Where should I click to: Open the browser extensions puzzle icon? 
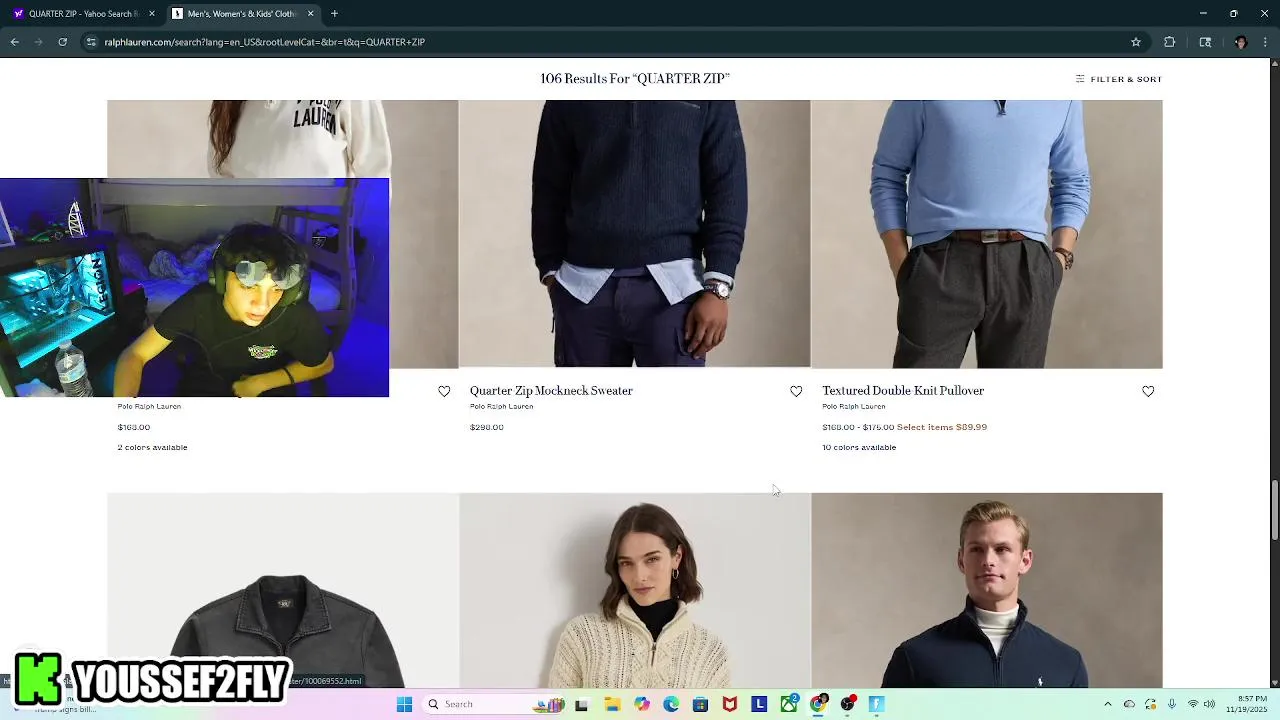[x=1169, y=42]
